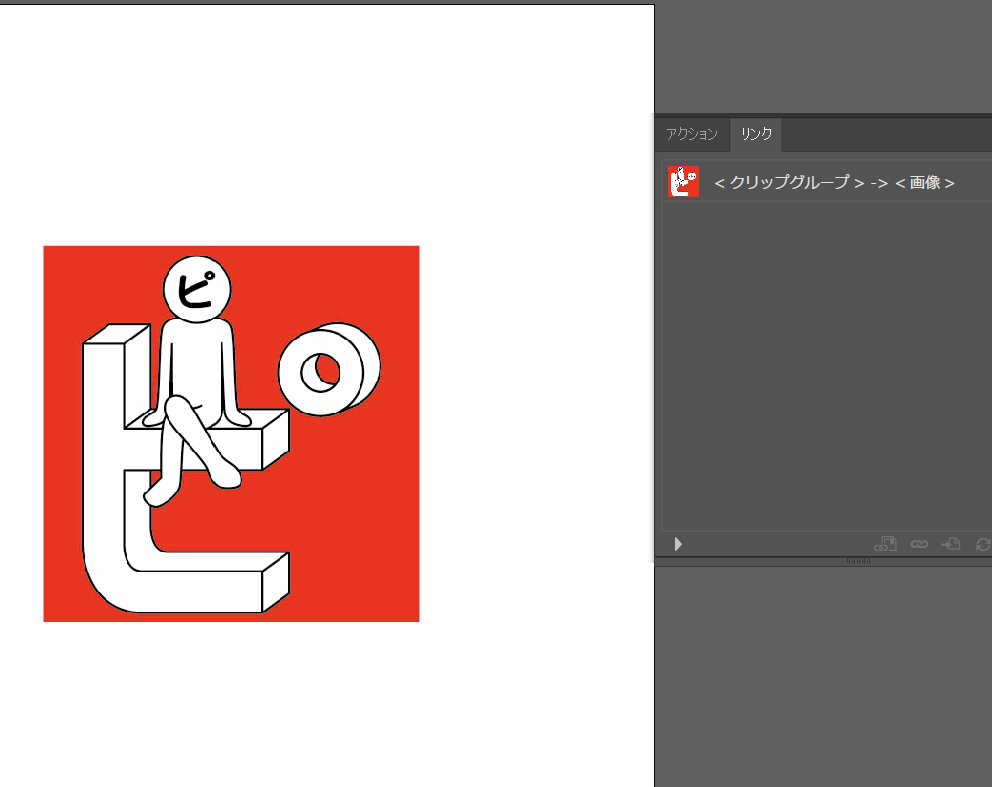Select the リンク tab
The width and height of the screenshot is (992, 787).
[x=756, y=134]
